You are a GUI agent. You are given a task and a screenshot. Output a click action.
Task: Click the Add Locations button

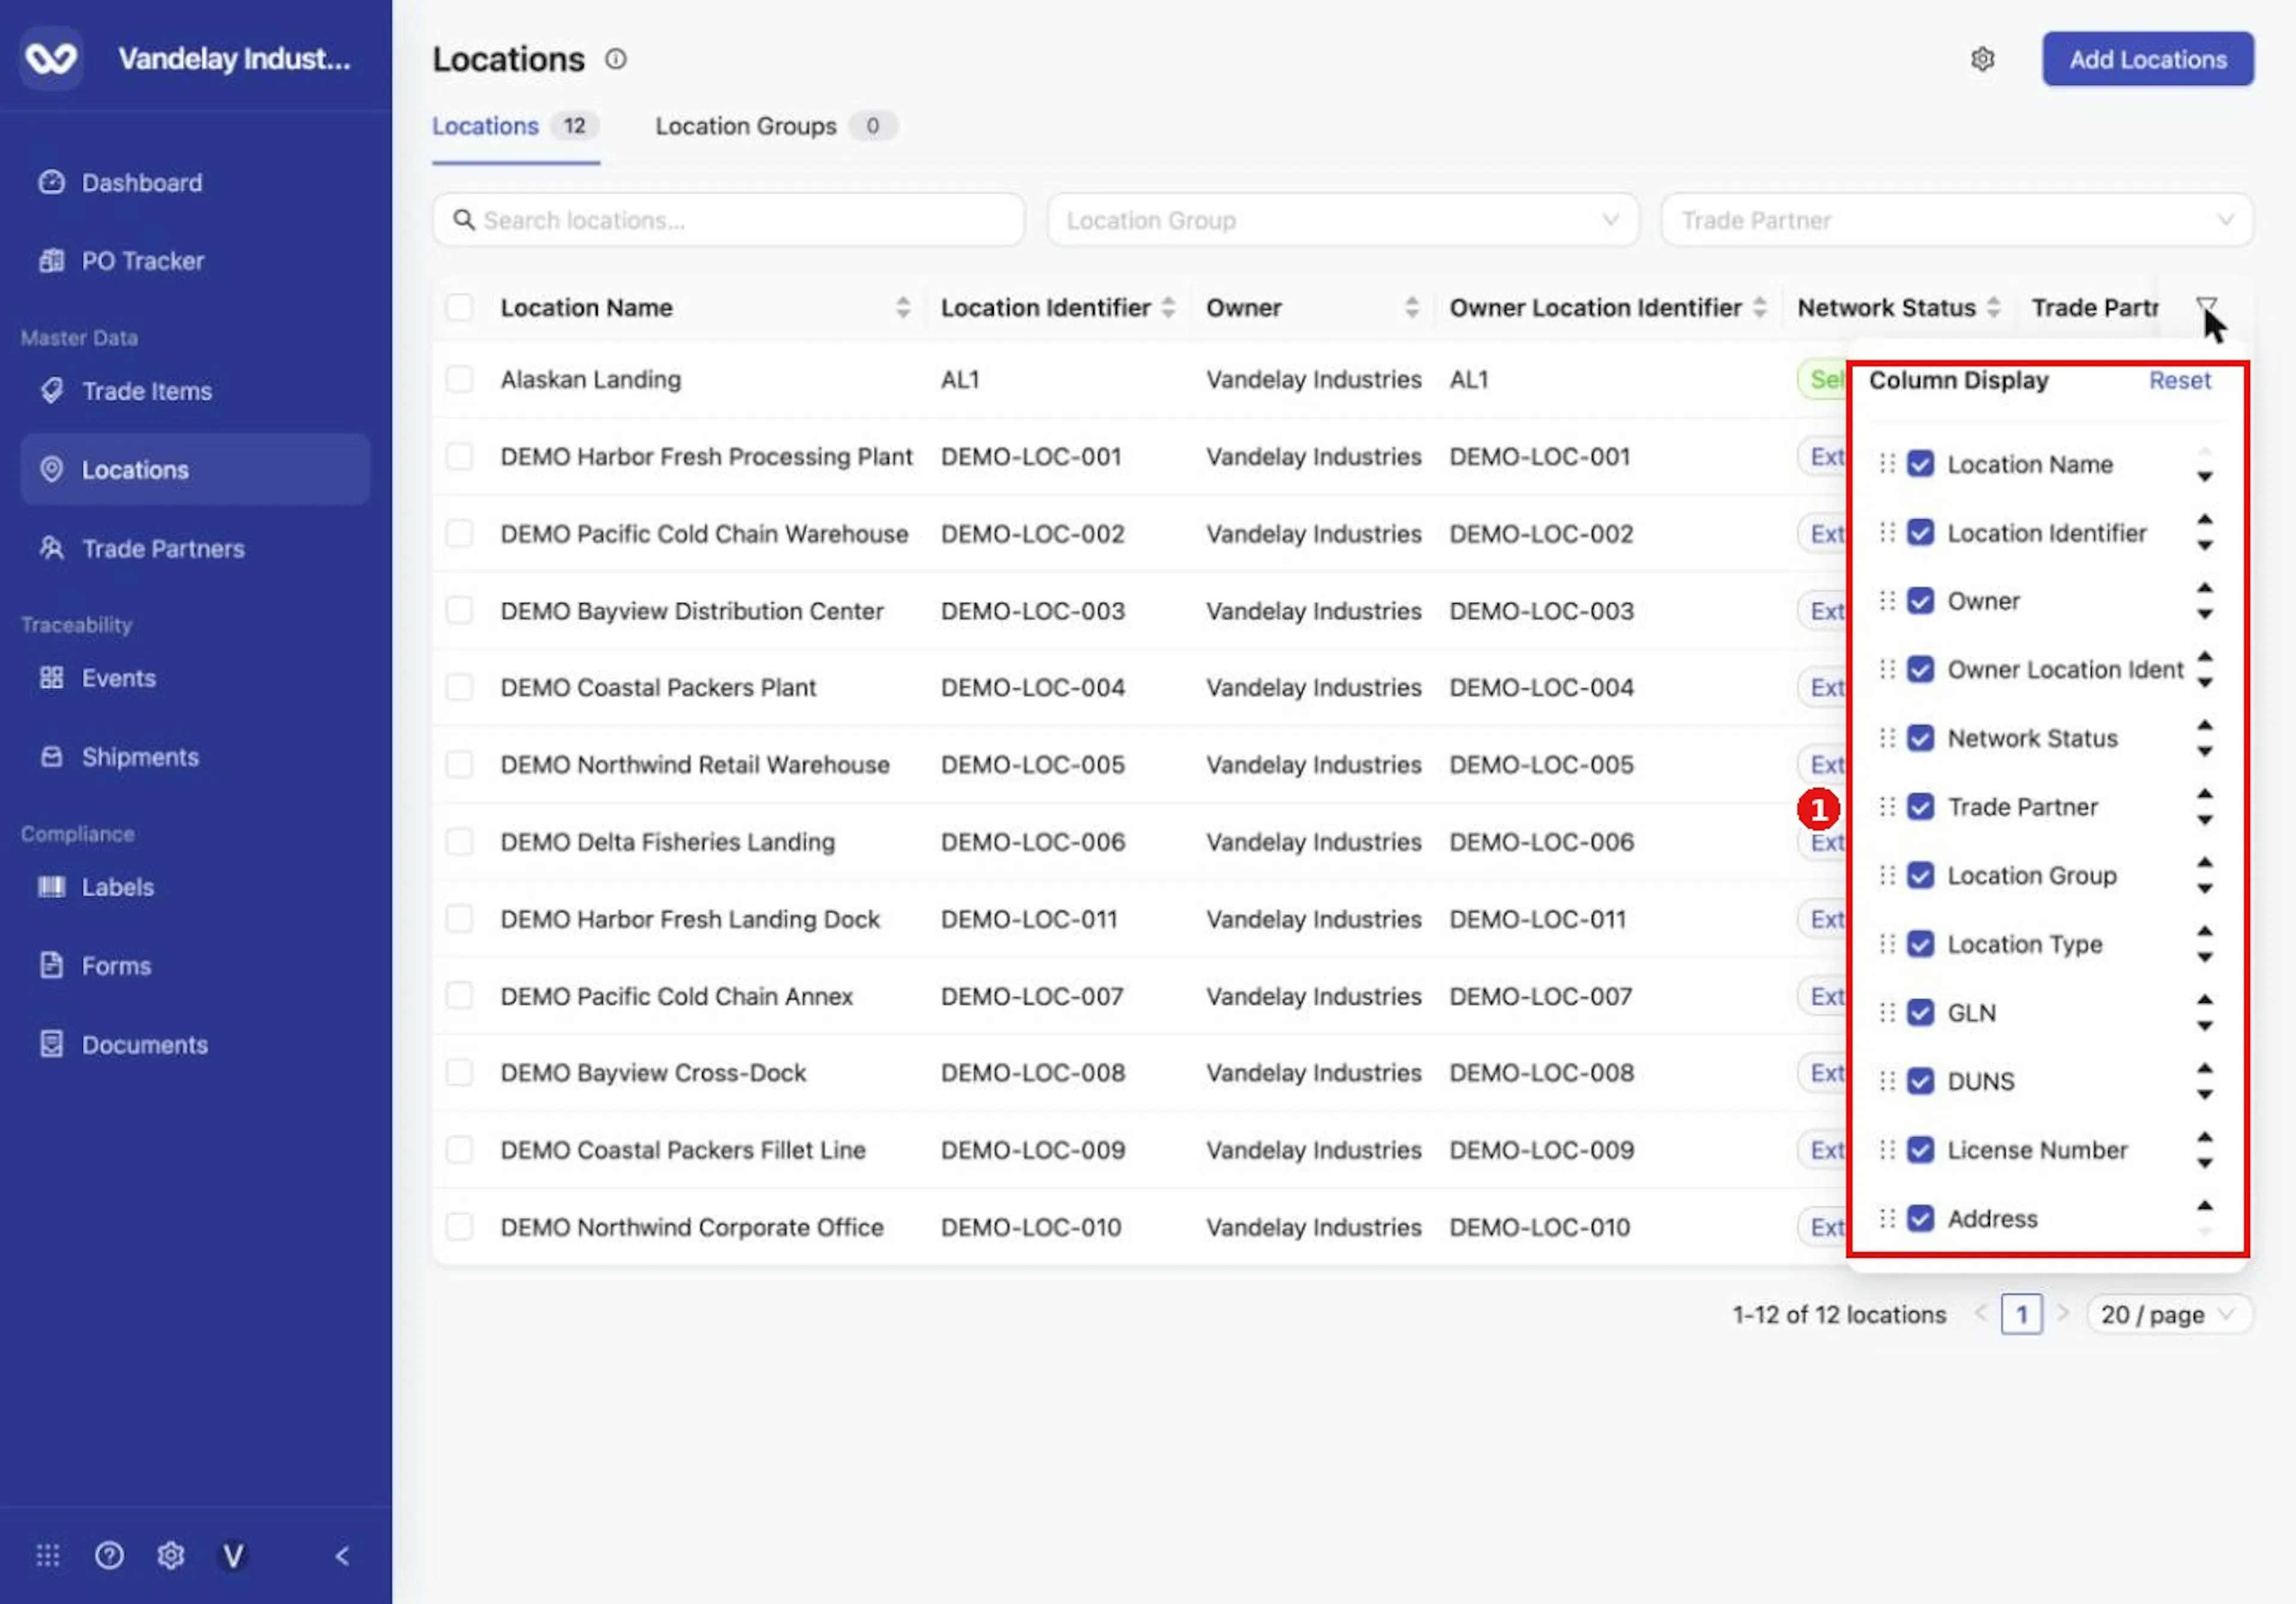coord(2148,59)
